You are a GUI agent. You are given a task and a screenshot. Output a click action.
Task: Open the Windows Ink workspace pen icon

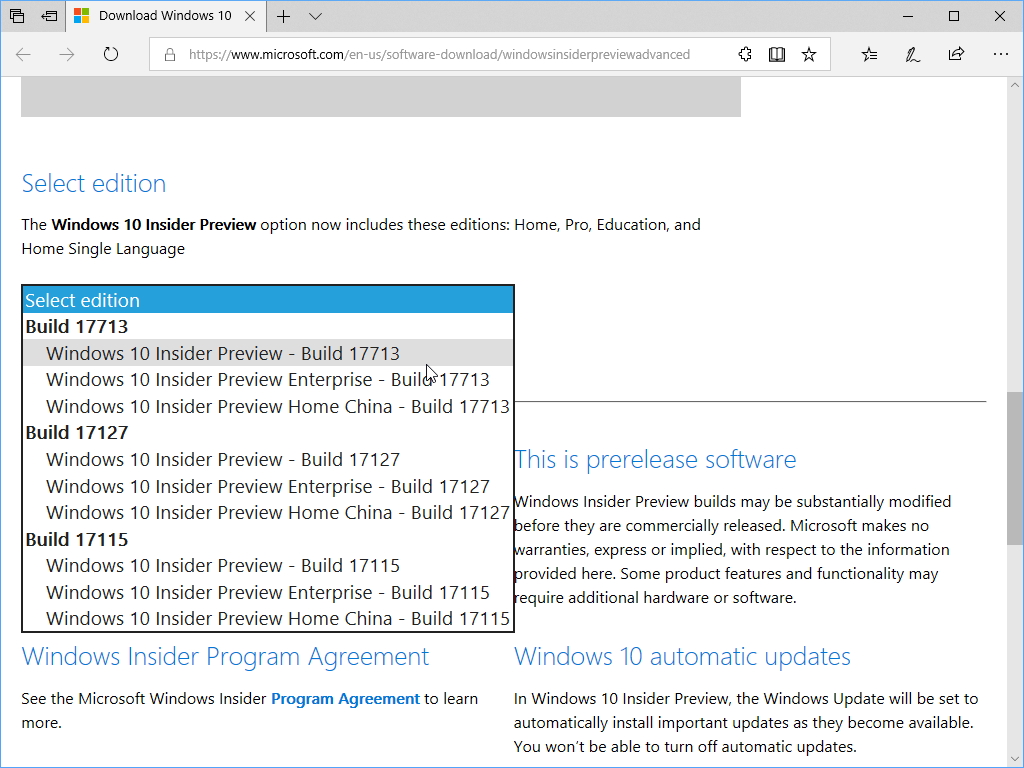pyautogui.click(x=912, y=54)
